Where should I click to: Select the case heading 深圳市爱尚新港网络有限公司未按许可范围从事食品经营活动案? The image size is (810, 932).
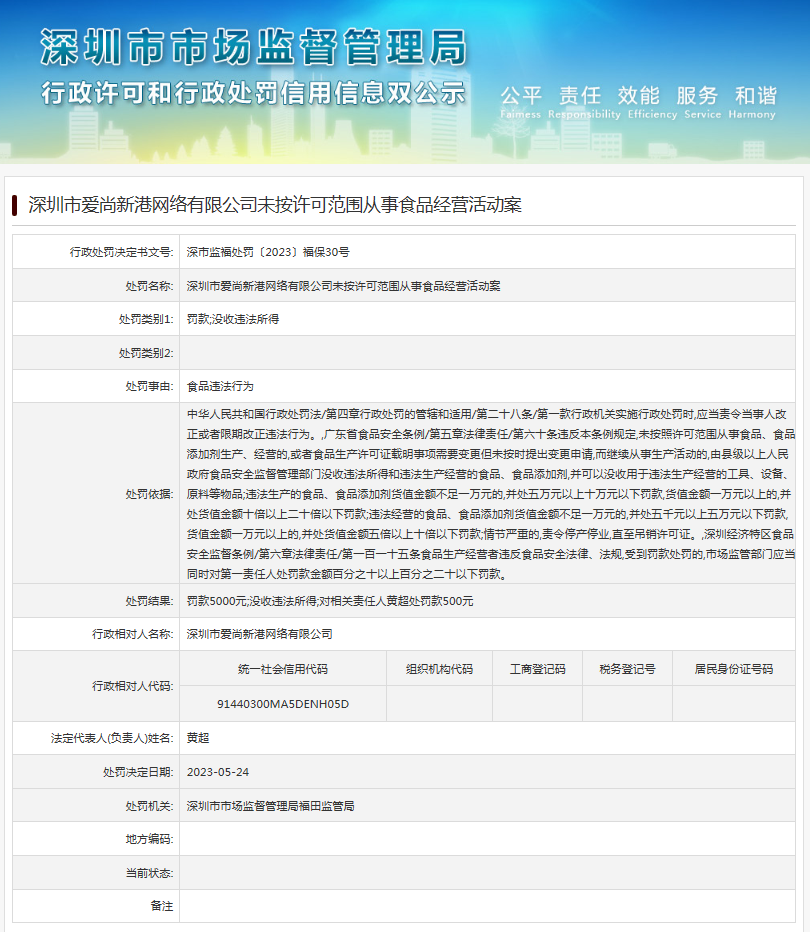click(x=275, y=206)
